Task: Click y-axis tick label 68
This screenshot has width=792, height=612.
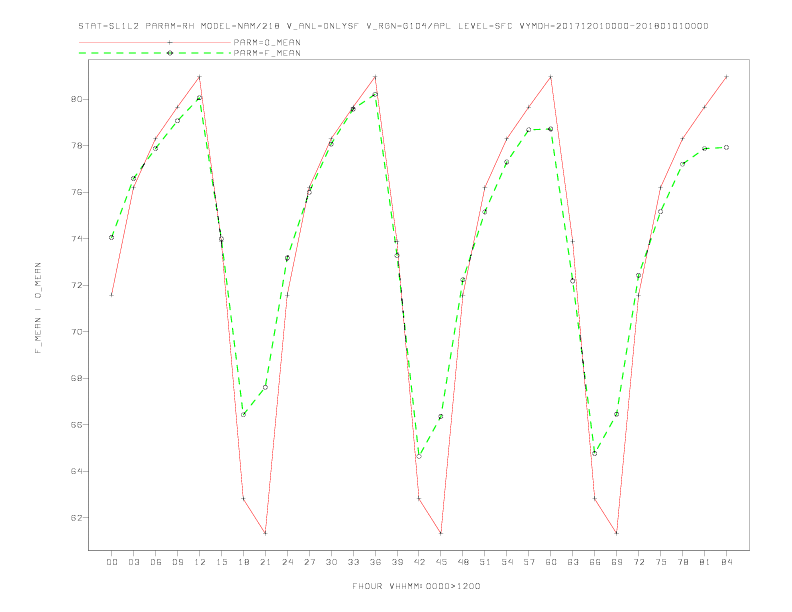Action: point(76,378)
